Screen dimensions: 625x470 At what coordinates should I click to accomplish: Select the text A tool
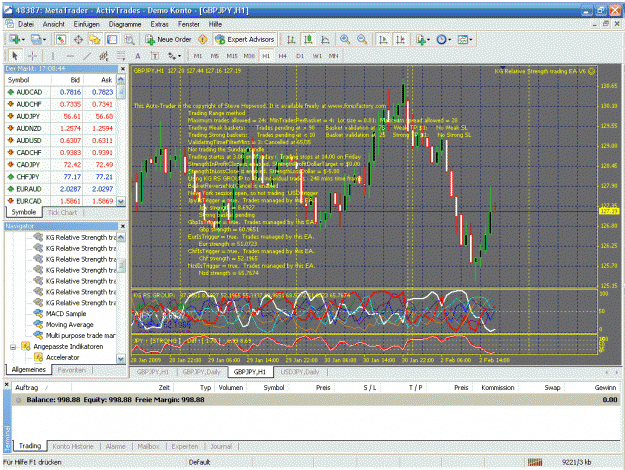pyautogui.click(x=138, y=56)
